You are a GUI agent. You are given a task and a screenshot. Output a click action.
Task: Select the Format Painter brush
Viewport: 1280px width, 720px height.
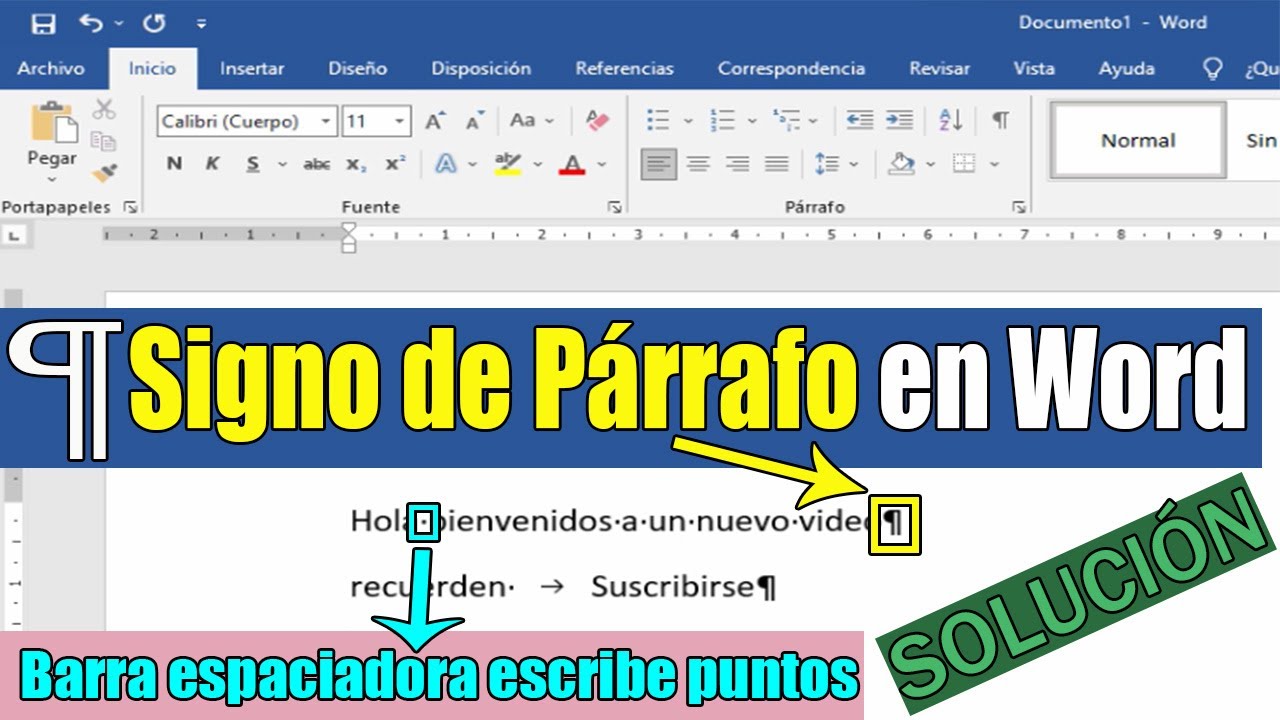point(104,173)
